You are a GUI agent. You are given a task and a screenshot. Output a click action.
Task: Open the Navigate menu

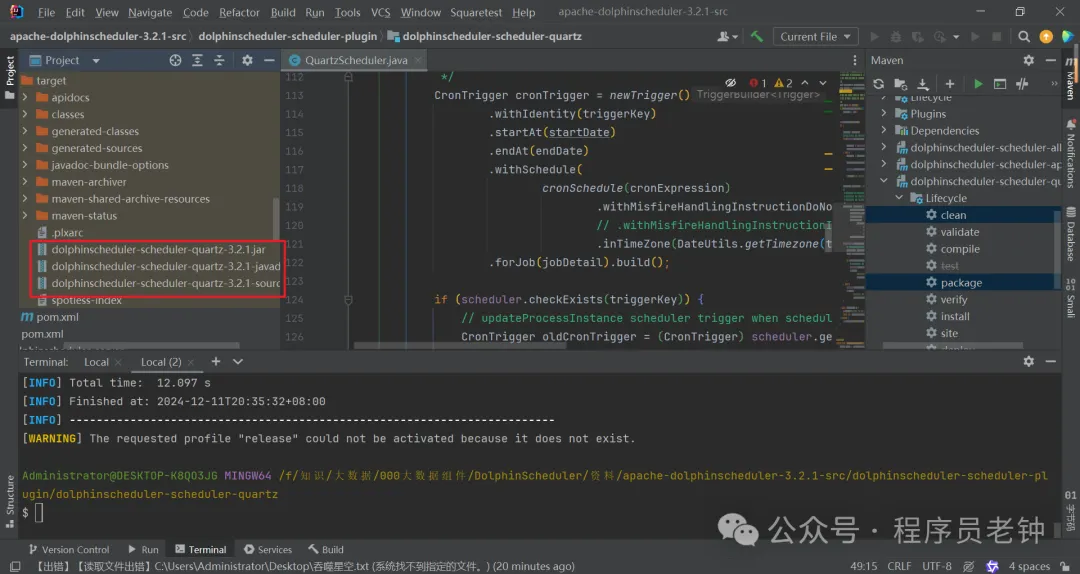click(150, 12)
